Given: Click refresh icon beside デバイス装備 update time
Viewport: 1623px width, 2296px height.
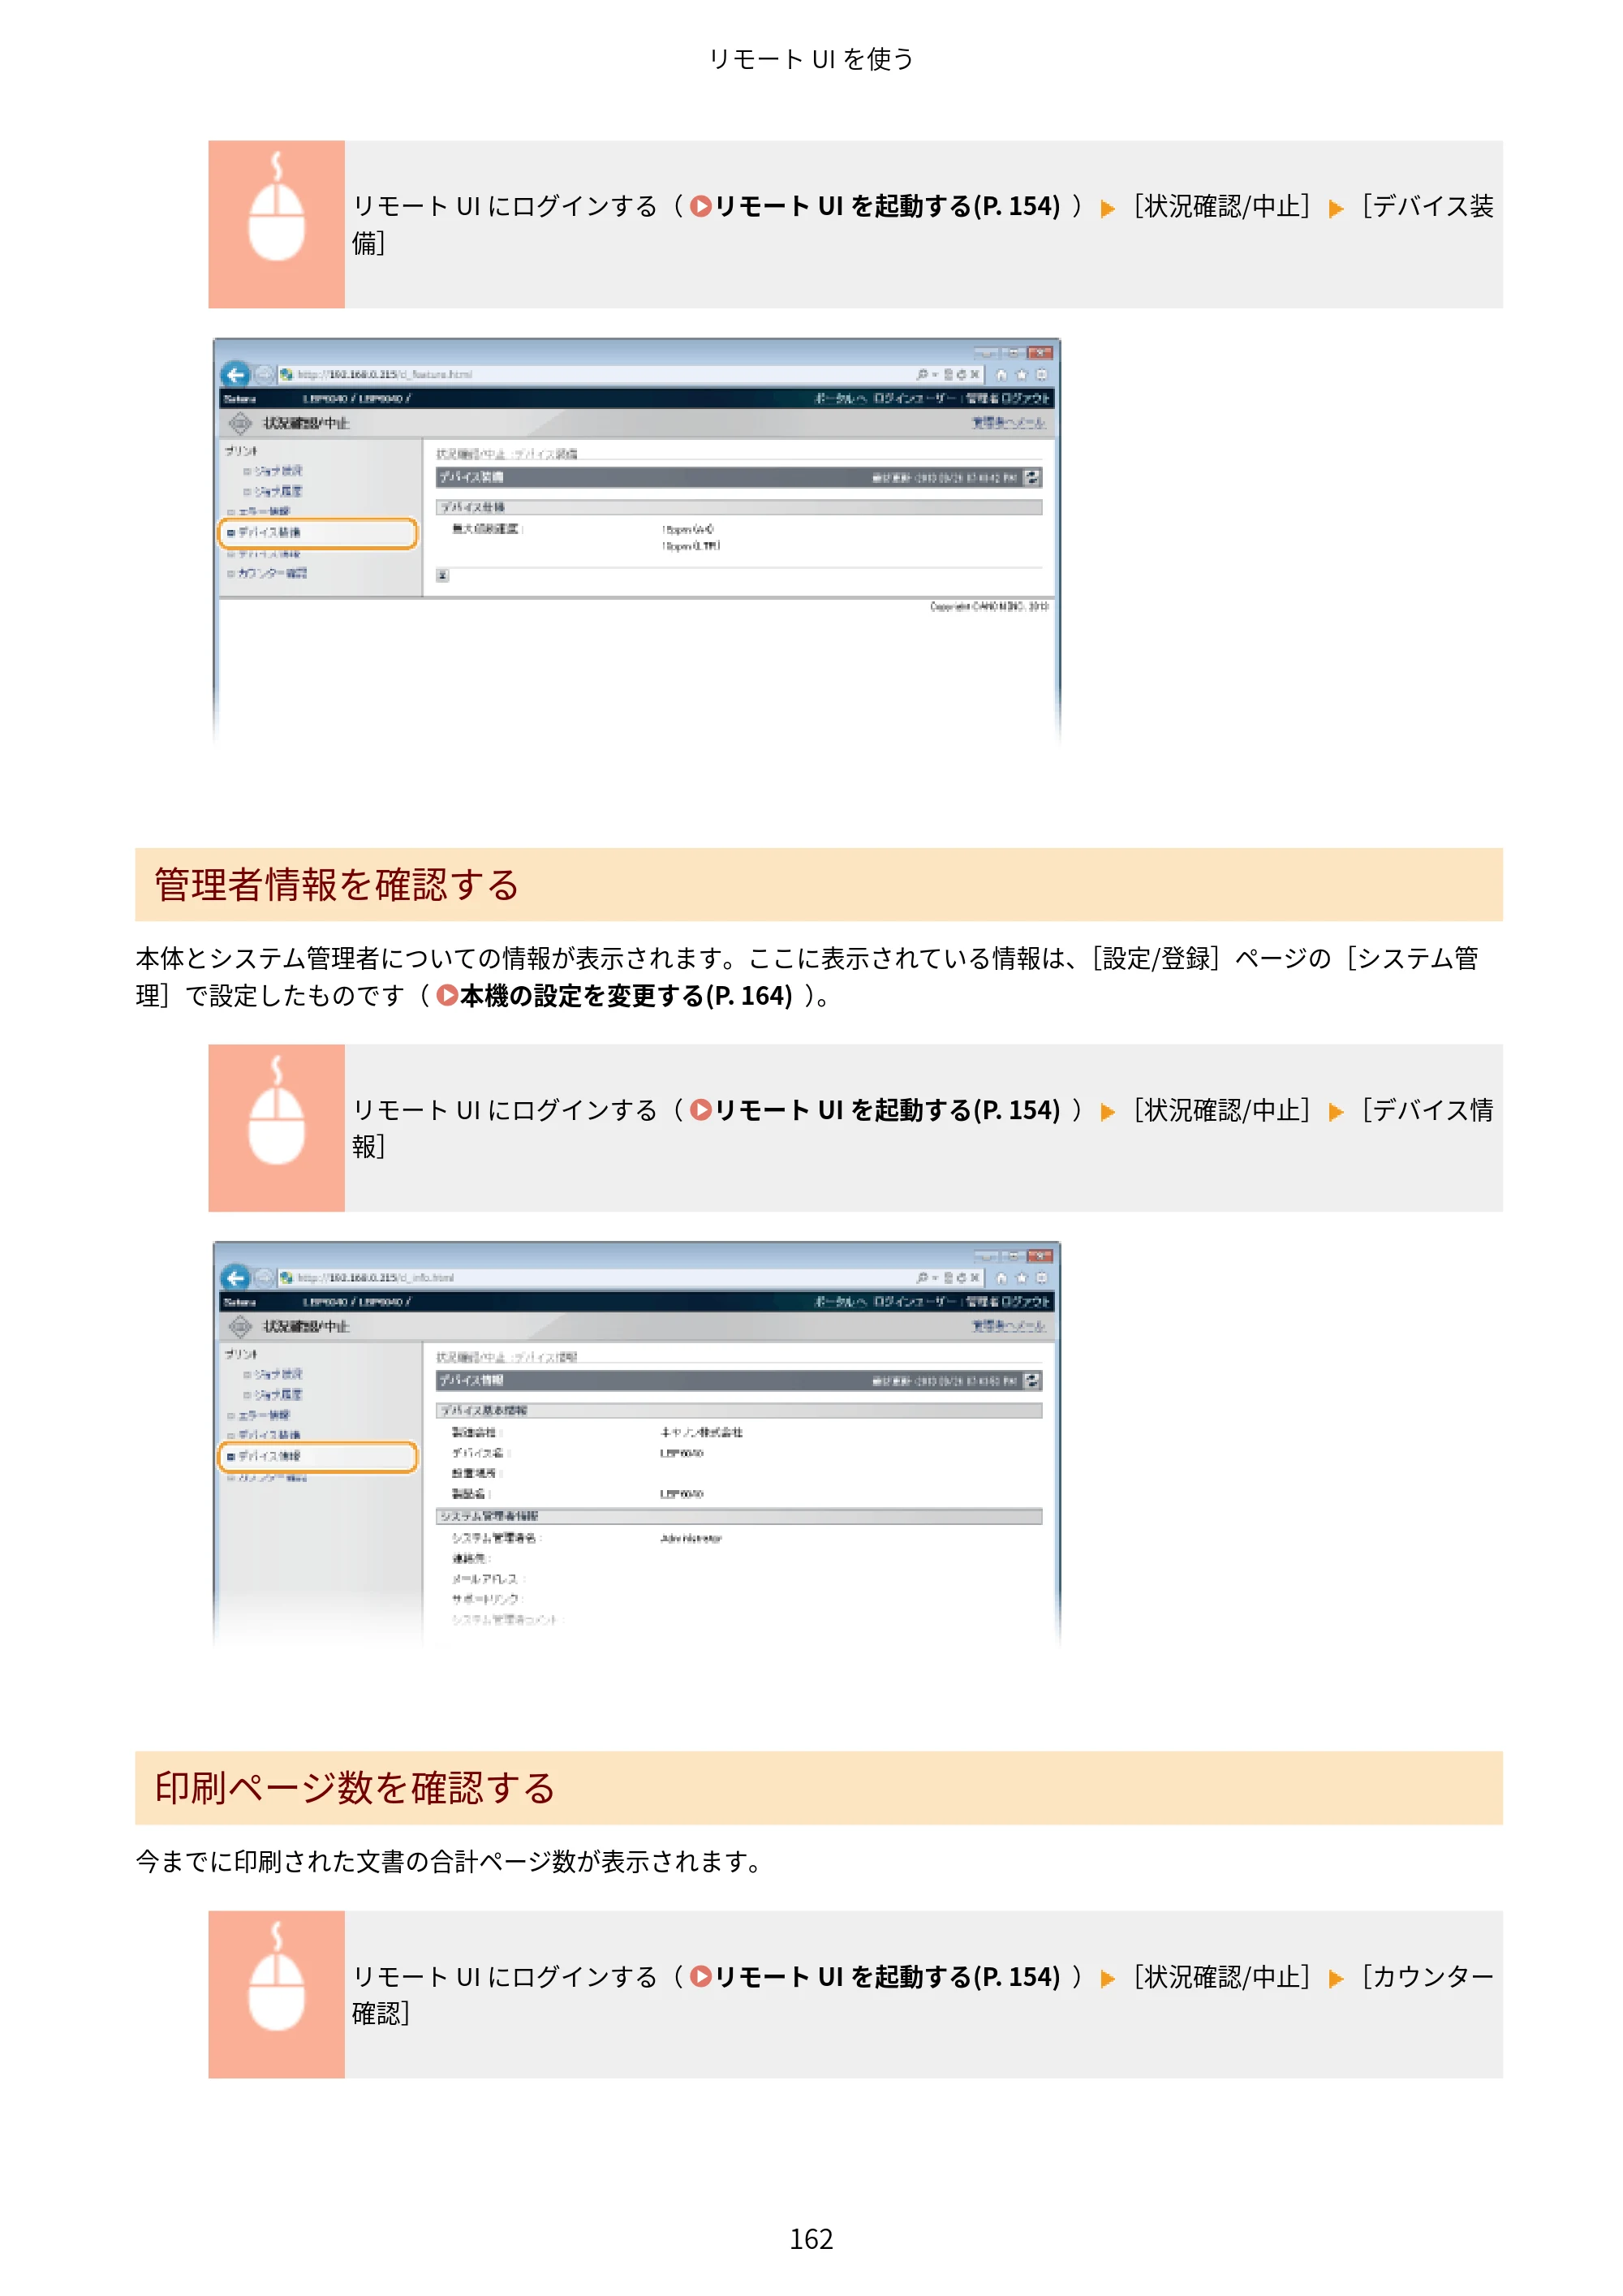Looking at the screenshot, I should [x=1032, y=478].
